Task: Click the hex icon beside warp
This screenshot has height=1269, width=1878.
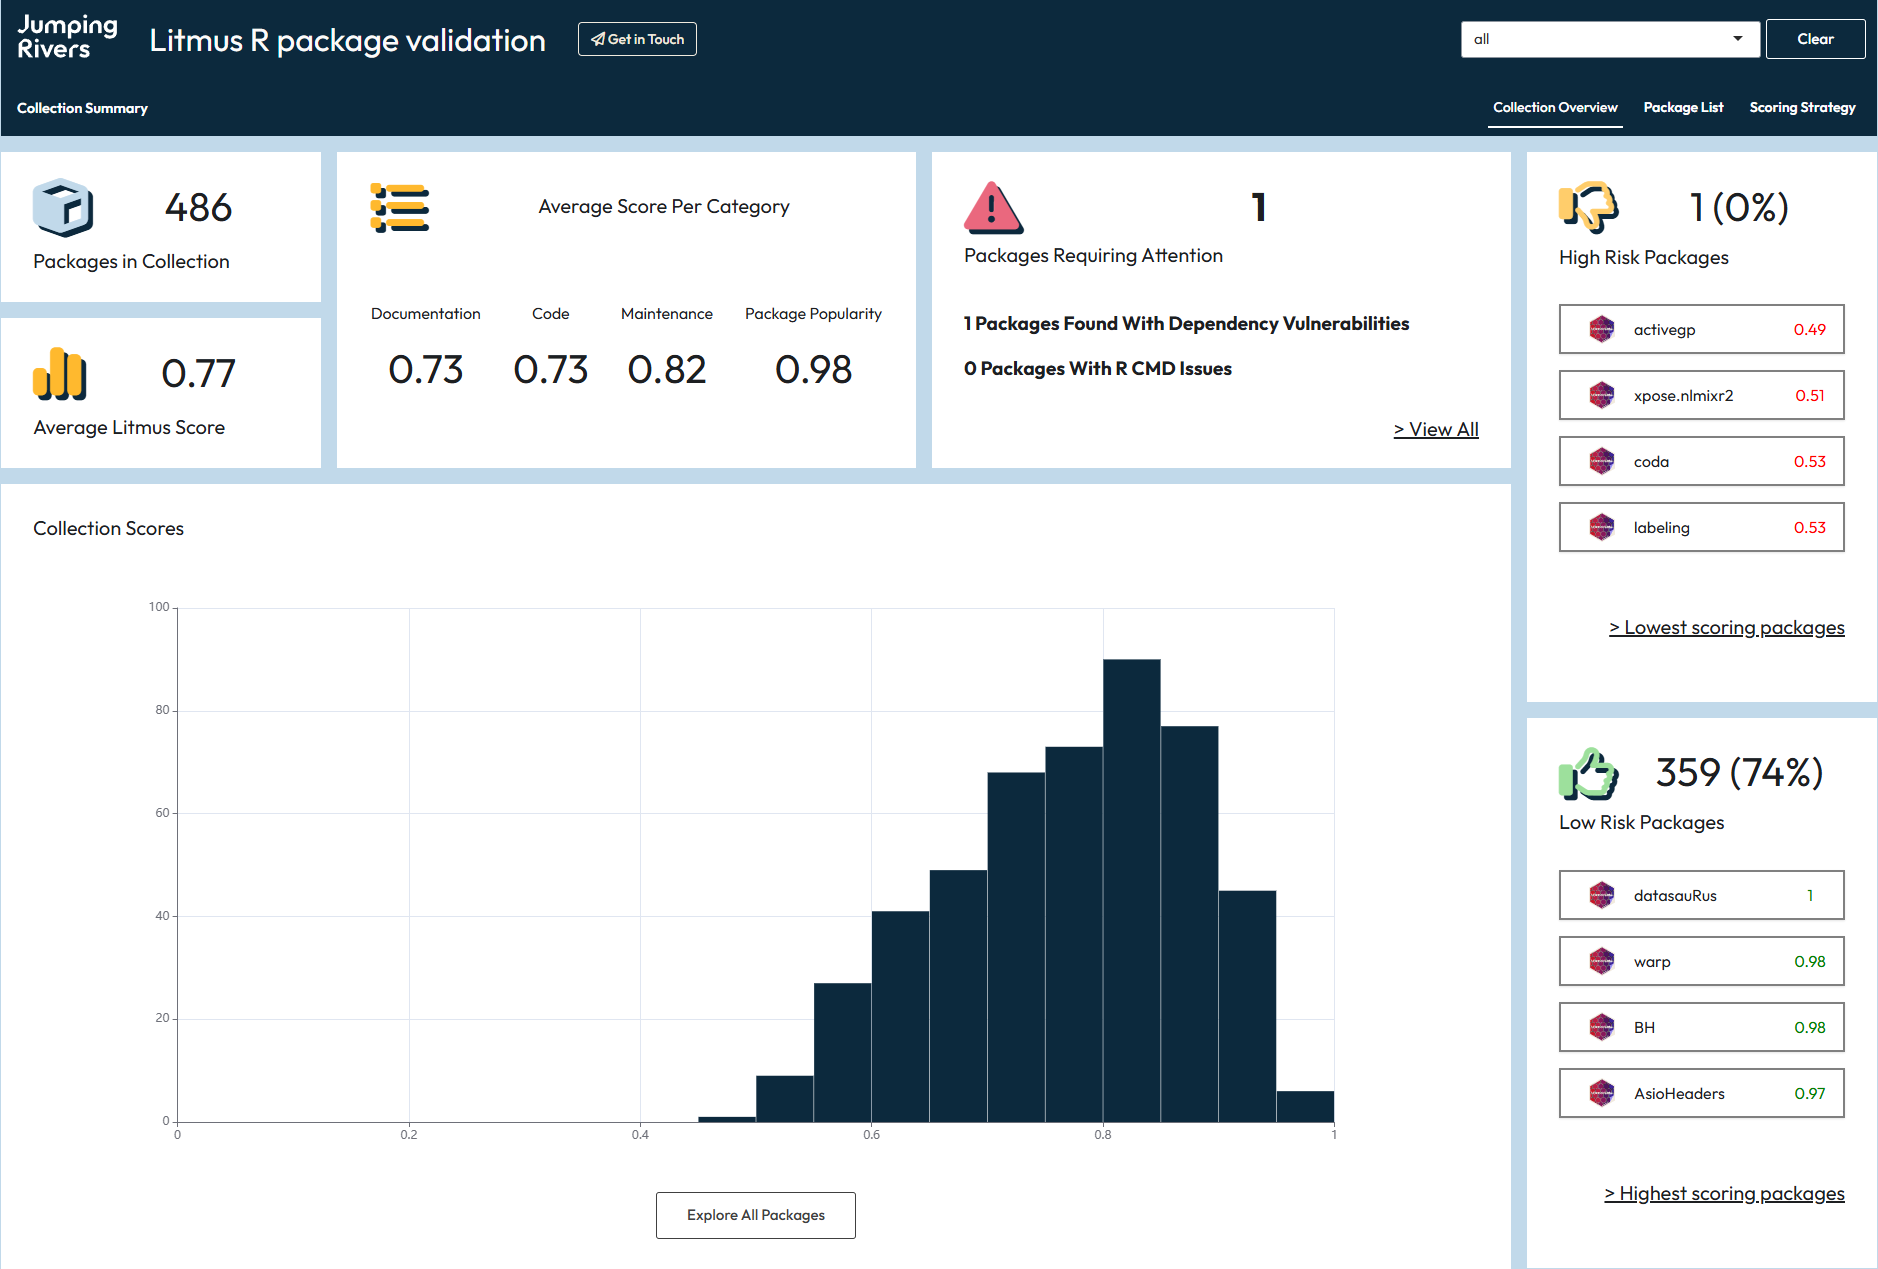Action: coord(1602,961)
